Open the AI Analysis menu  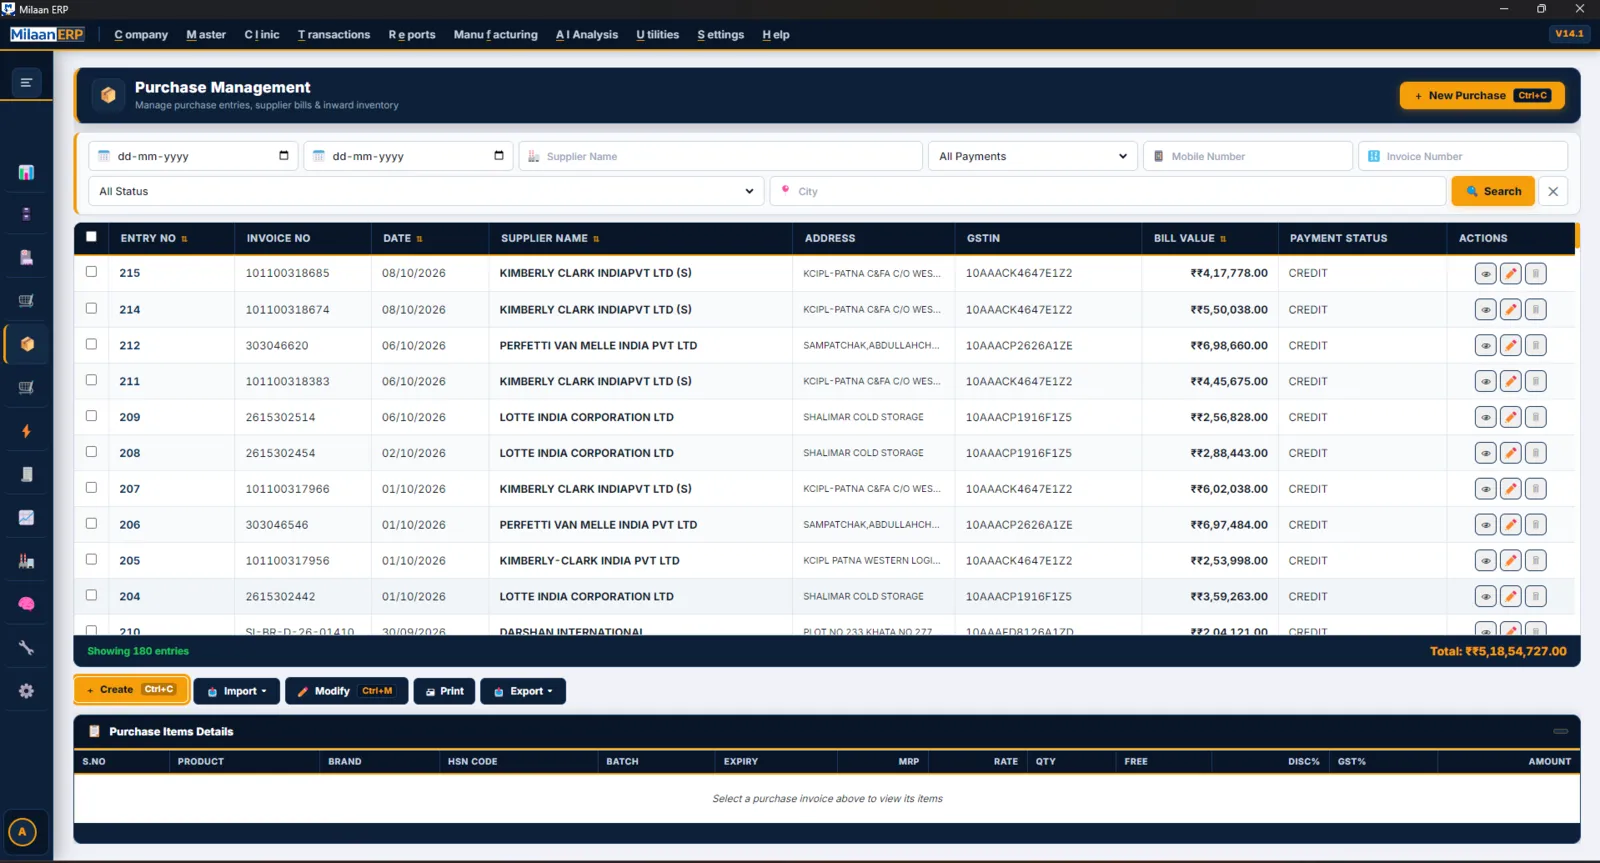point(587,35)
